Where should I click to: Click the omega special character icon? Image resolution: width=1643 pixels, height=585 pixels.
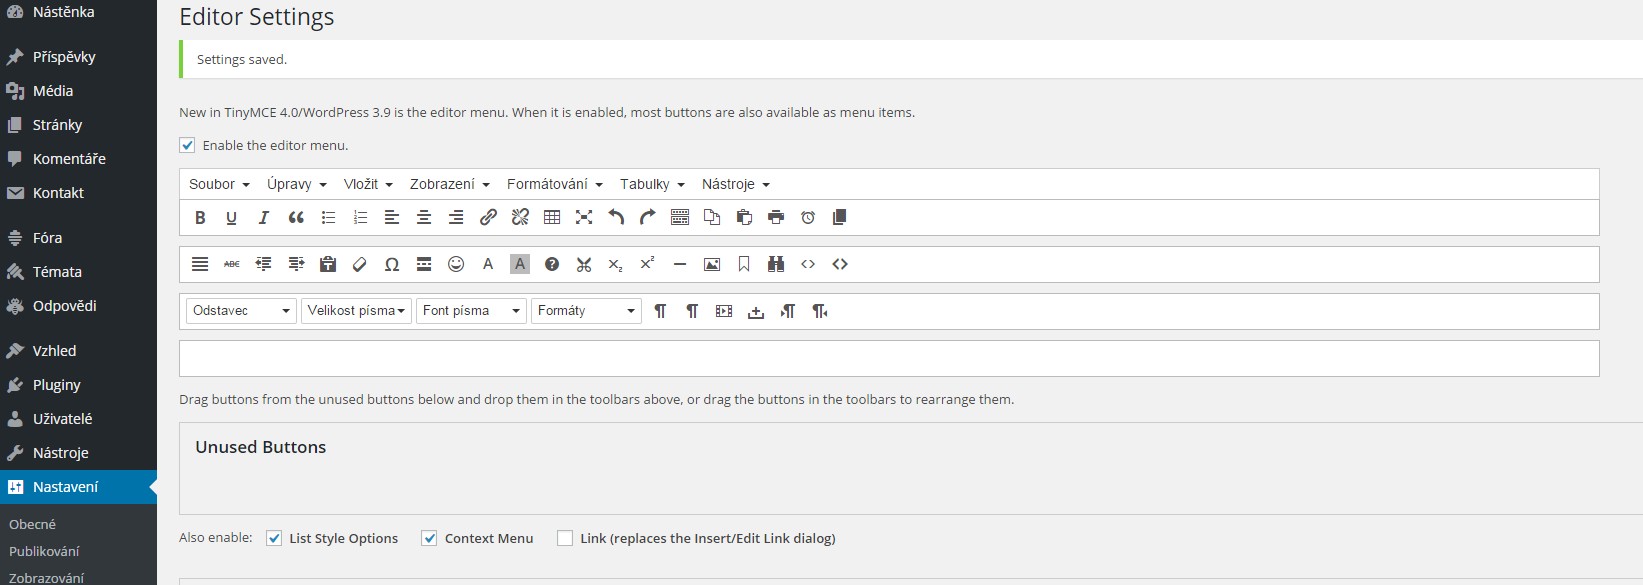(392, 264)
